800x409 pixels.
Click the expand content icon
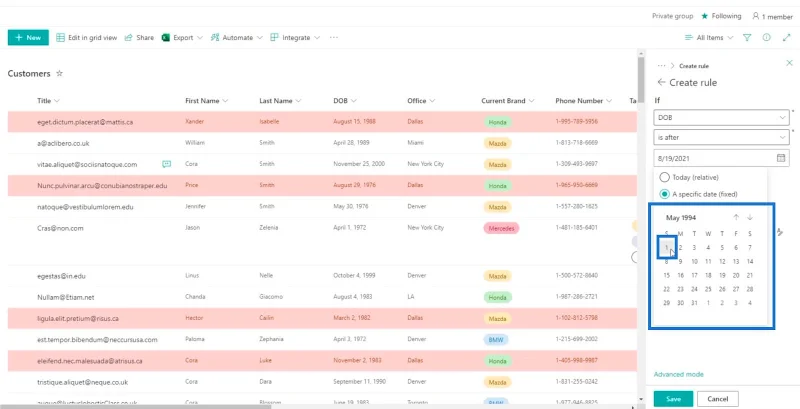point(786,37)
